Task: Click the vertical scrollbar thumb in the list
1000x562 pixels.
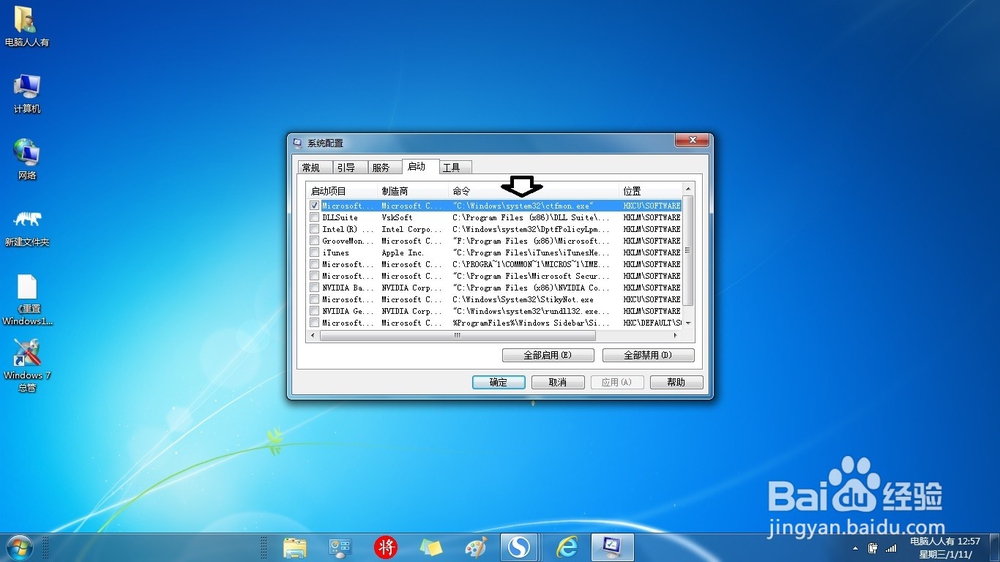Action: 688,251
